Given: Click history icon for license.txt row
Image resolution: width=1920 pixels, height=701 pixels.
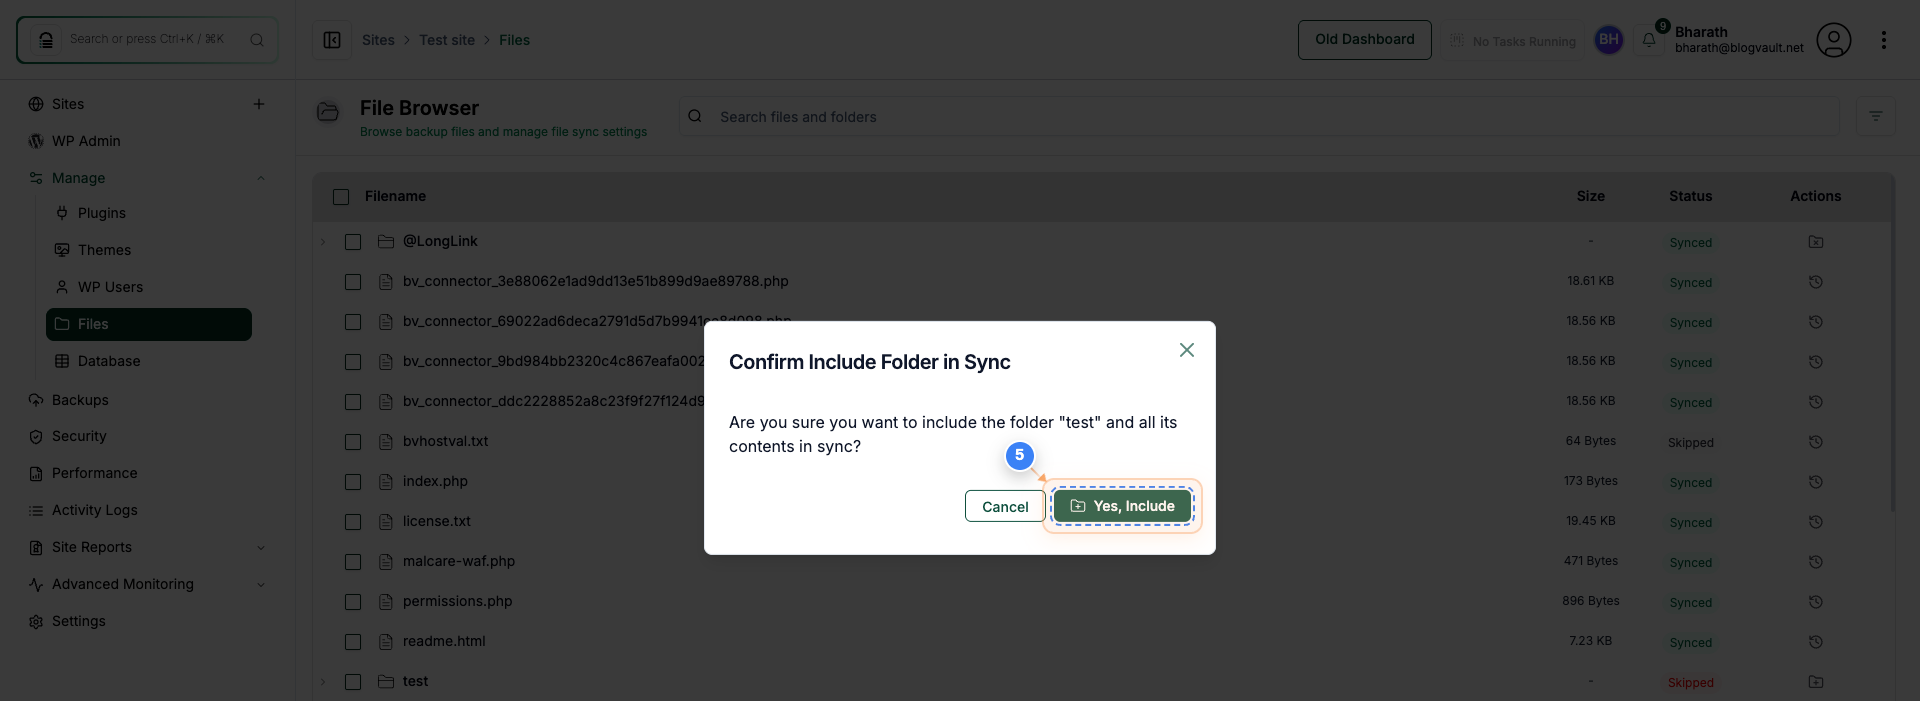Looking at the screenshot, I should [1816, 522].
